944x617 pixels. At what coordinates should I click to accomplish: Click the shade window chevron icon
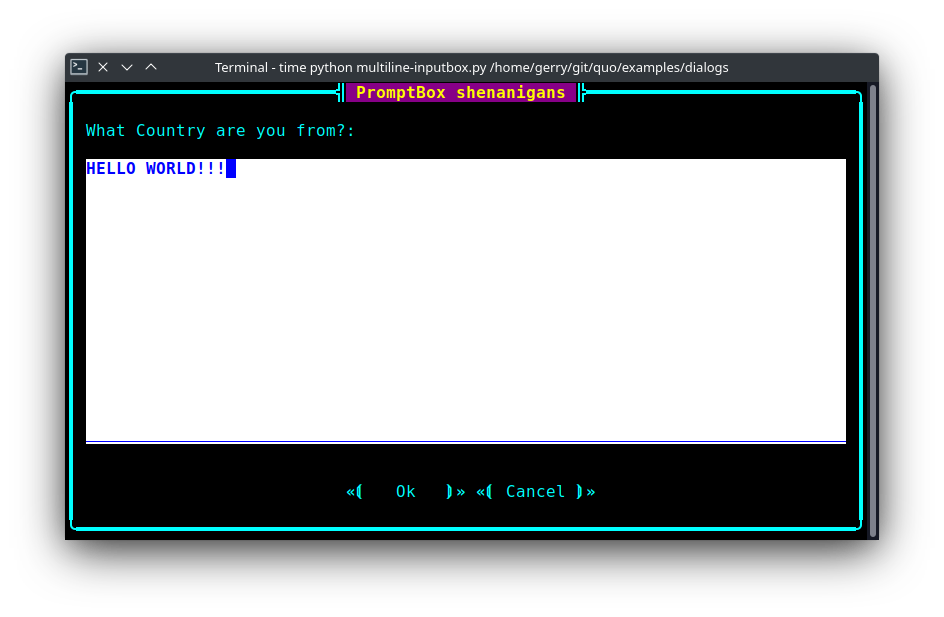(x=127, y=67)
